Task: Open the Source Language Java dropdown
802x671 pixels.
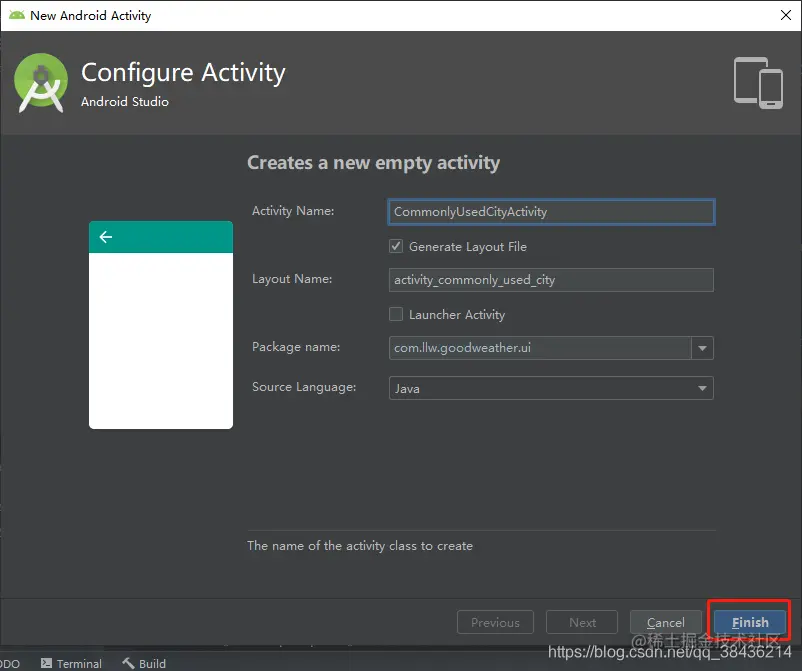Action: pyautogui.click(x=551, y=388)
